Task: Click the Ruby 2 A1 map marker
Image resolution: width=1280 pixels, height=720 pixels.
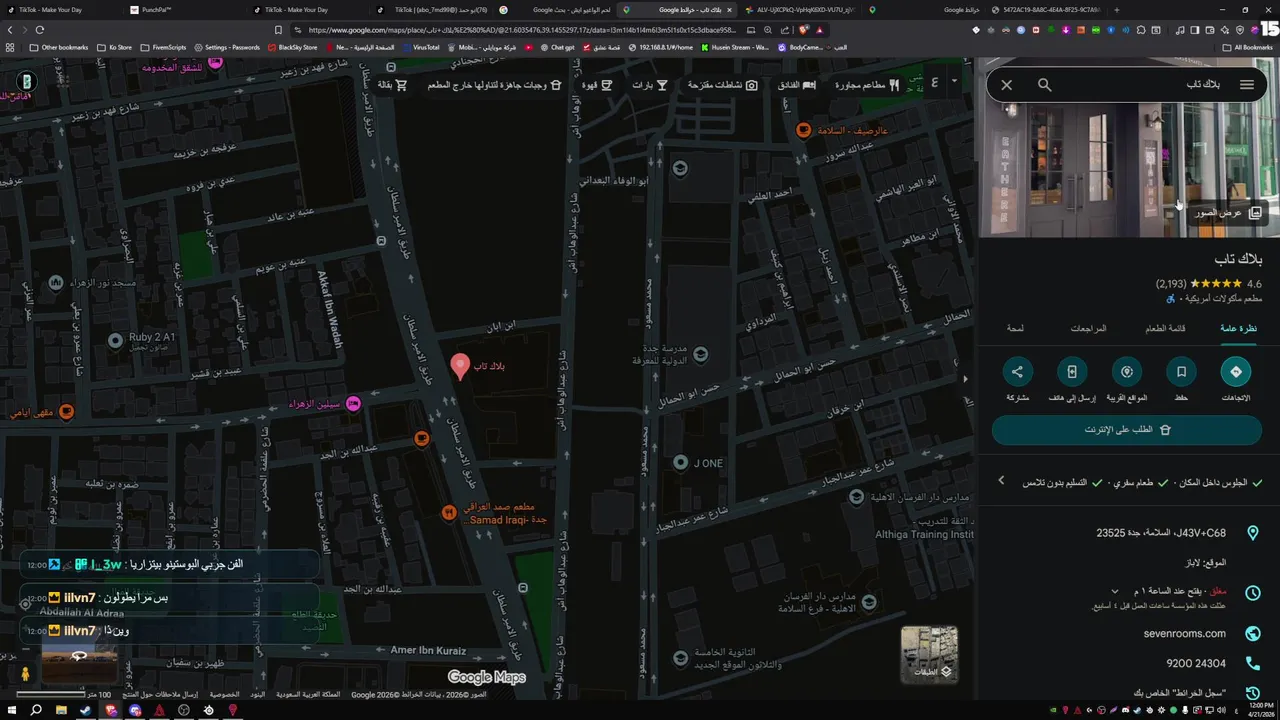Action: 115,341
